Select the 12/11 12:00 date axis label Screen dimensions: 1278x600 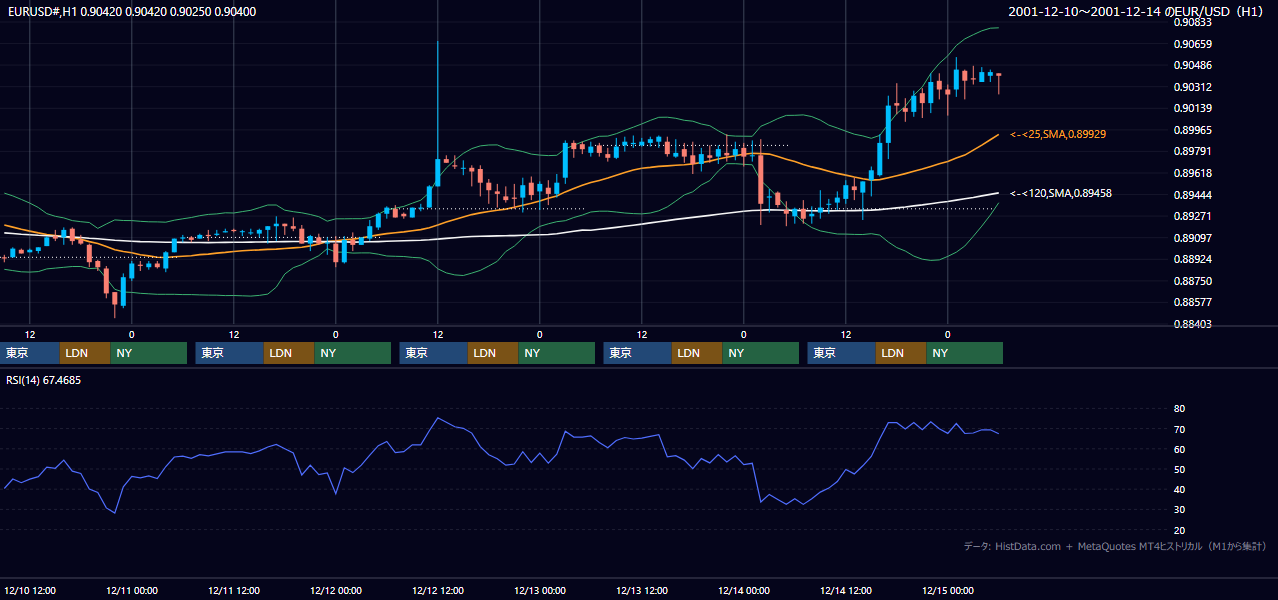[x=234, y=590]
